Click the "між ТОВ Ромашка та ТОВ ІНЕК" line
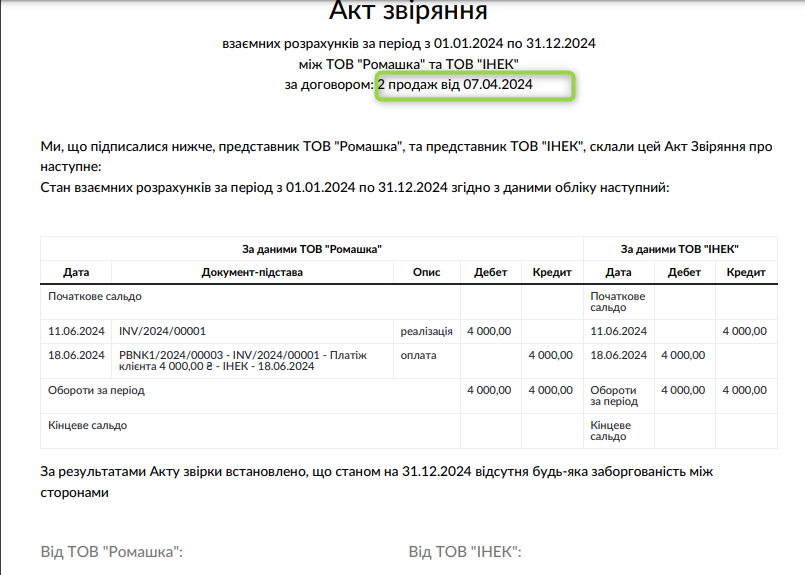The height and width of the screenshot is (575, 805). coord(408,65)
